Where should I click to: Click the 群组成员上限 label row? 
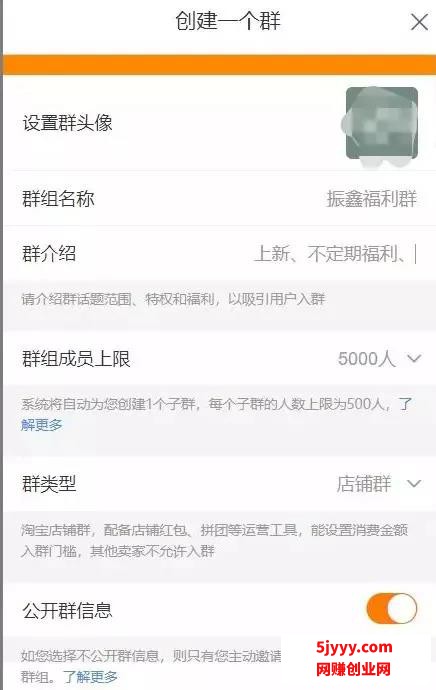[x=219, y=359]
